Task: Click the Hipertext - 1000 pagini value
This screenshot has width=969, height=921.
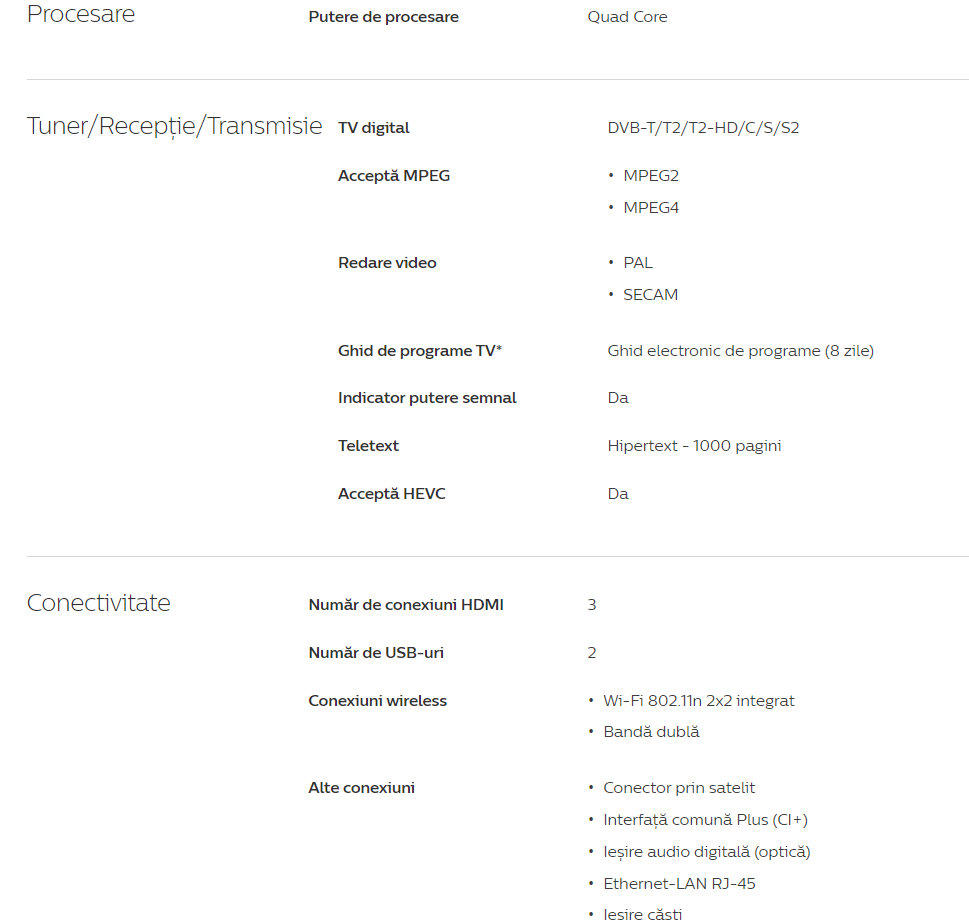Action: (x=694, y=446)
